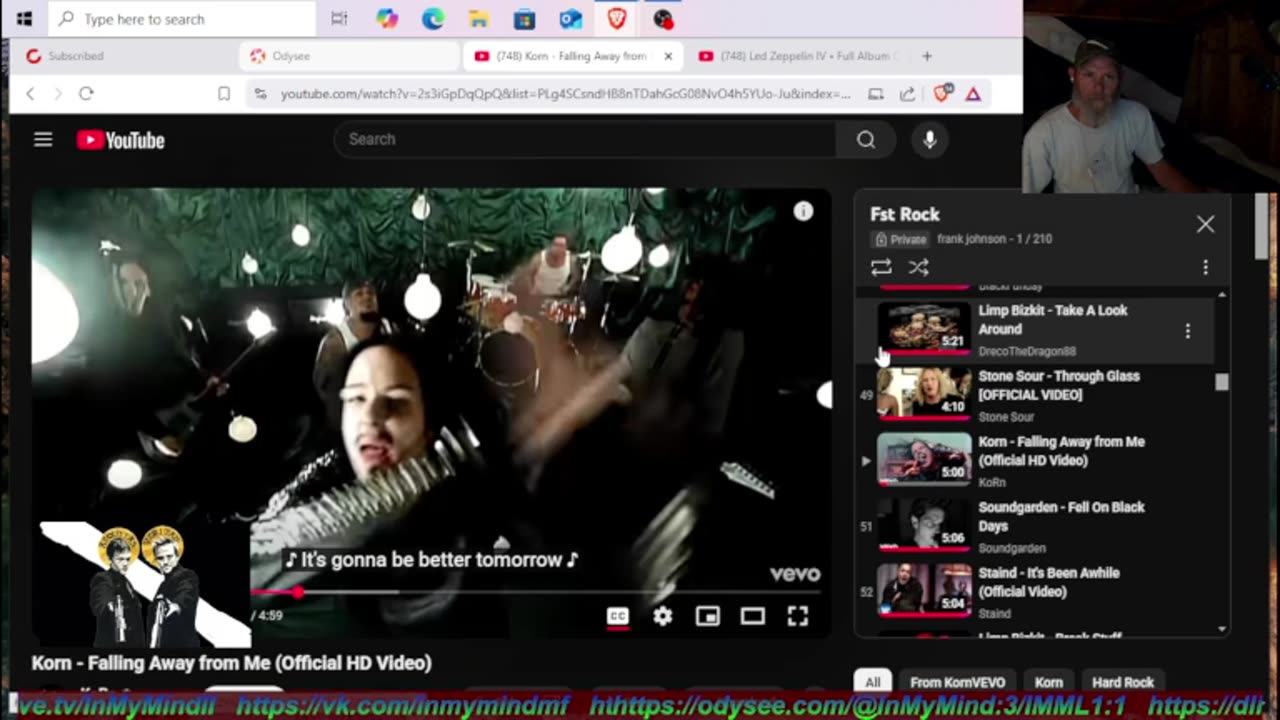1280x720 pixels.
Task: Open video settings gear
Action: click(x=663, y=616)
